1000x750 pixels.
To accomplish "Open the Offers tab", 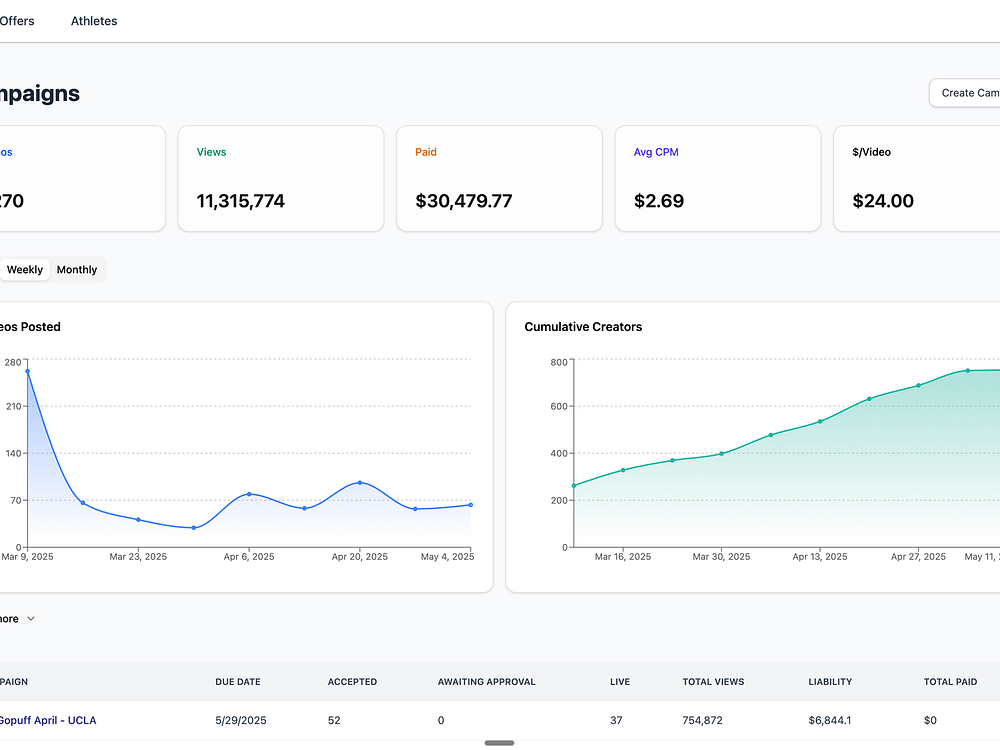I will coord(16,21).
